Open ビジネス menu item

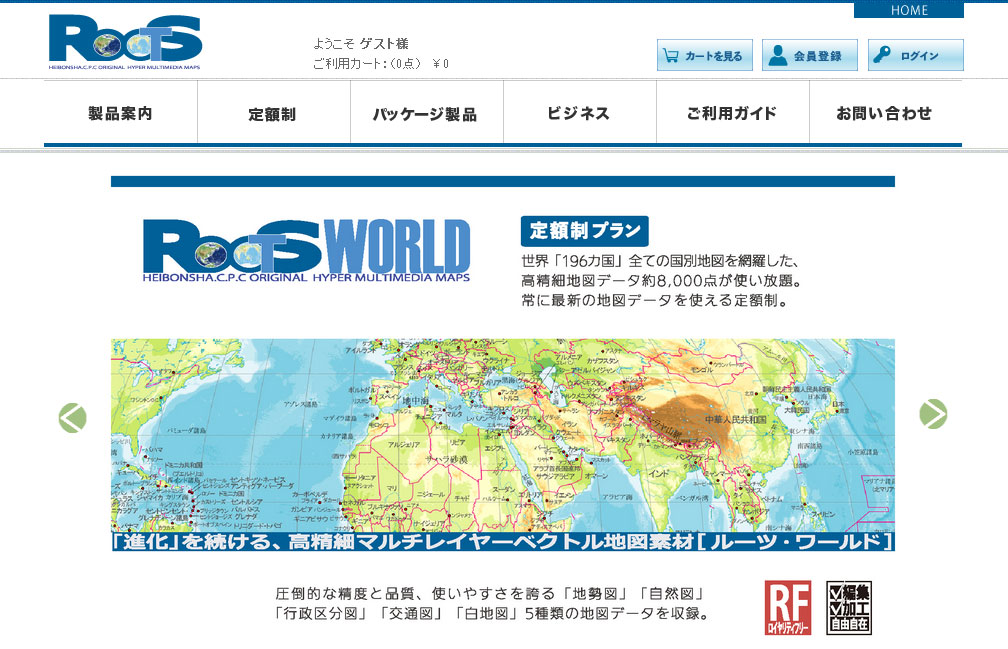[x=579, y=113]
